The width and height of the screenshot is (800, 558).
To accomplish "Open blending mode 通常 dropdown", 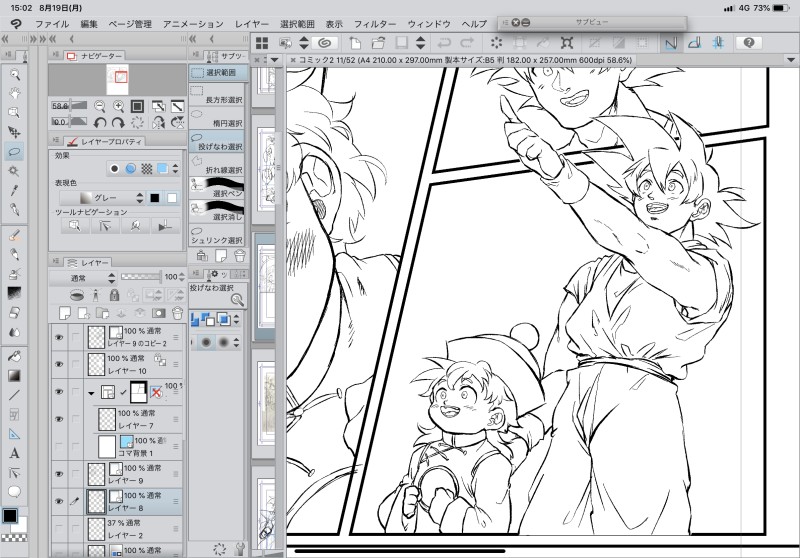I will 84,278.
